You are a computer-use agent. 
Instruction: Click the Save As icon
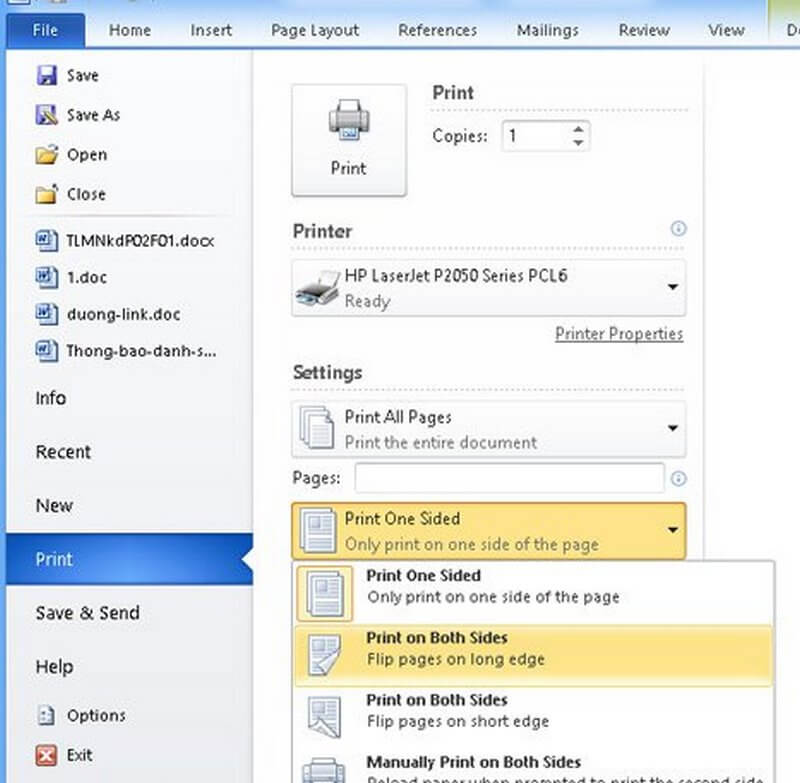pos(46,115)
